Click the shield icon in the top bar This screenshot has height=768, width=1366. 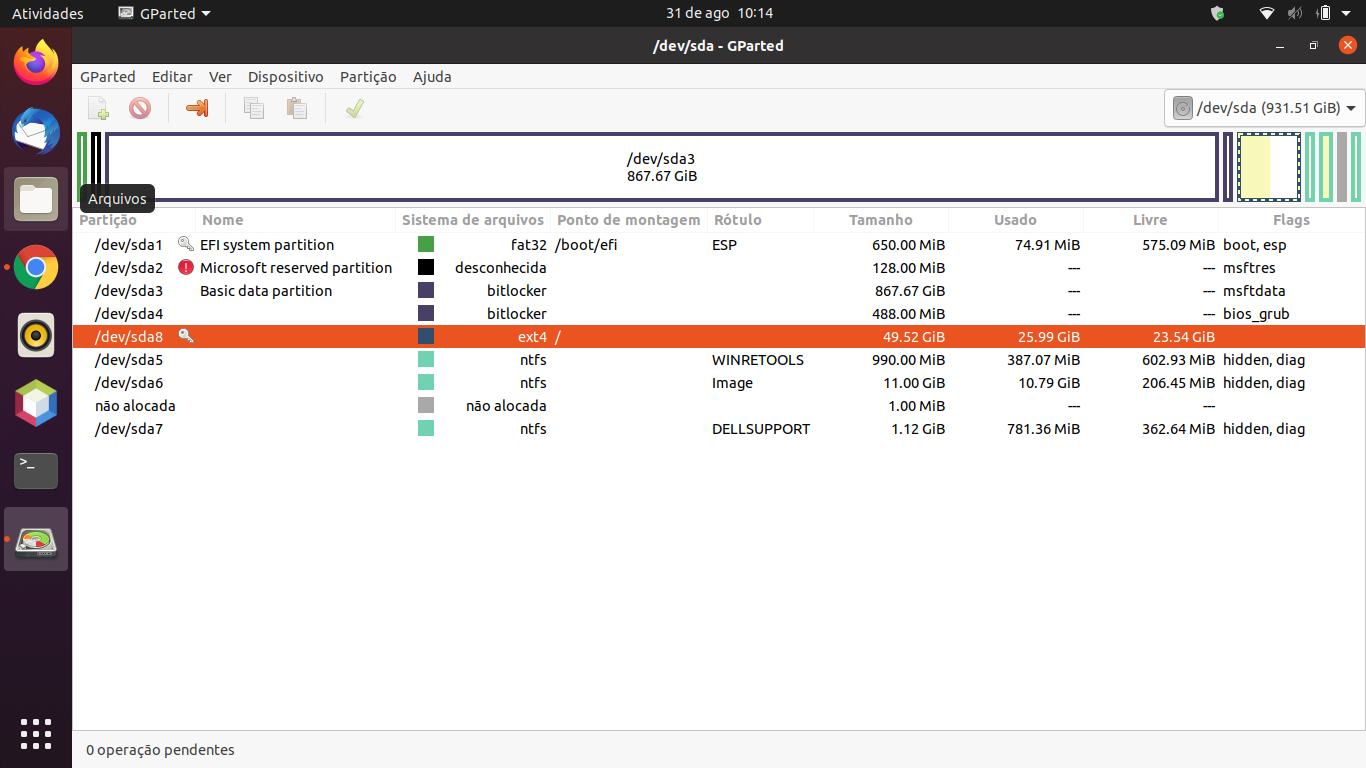(1217, 13)
